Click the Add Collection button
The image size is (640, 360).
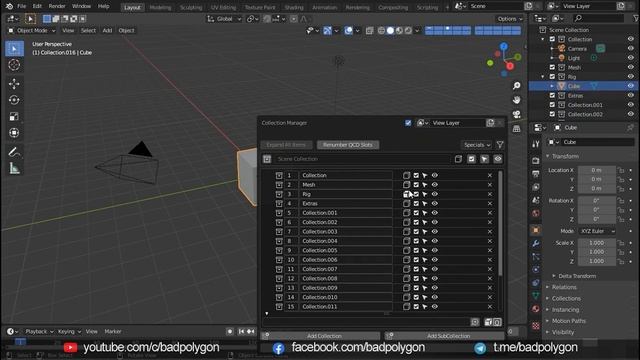321,336
